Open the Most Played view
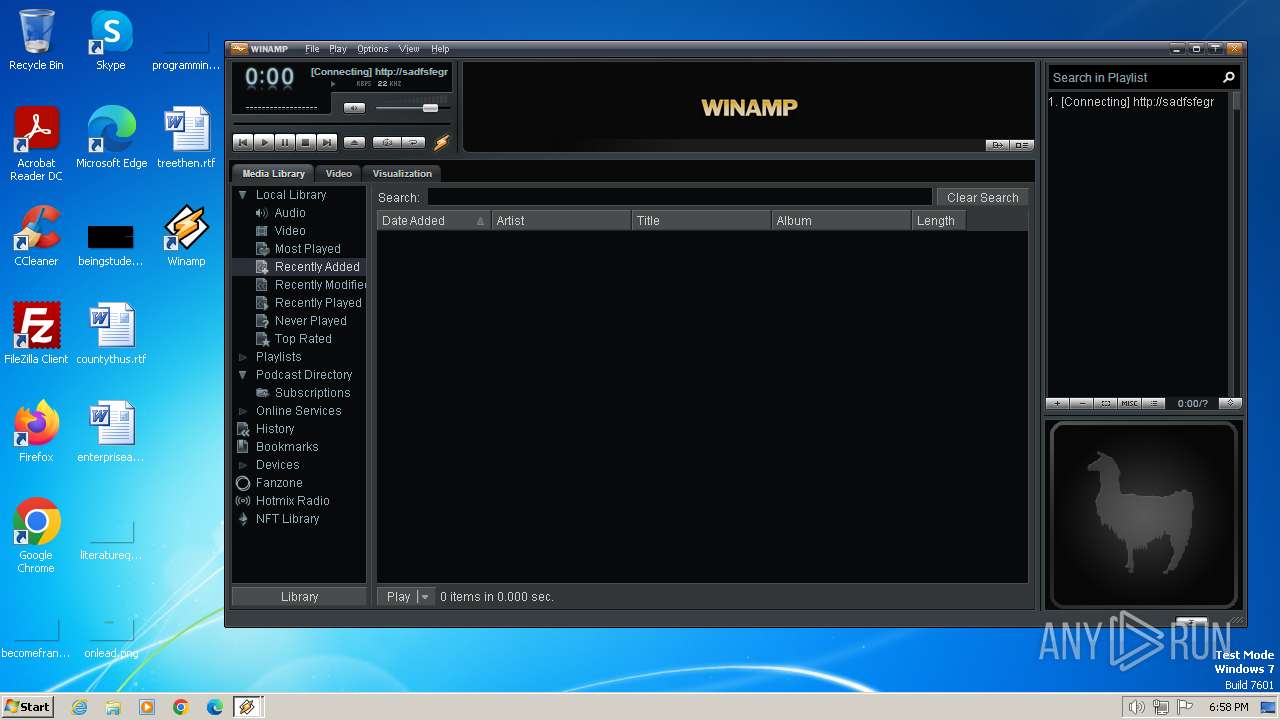Screen dimensions: 1280x720 [x=307, y=249]
